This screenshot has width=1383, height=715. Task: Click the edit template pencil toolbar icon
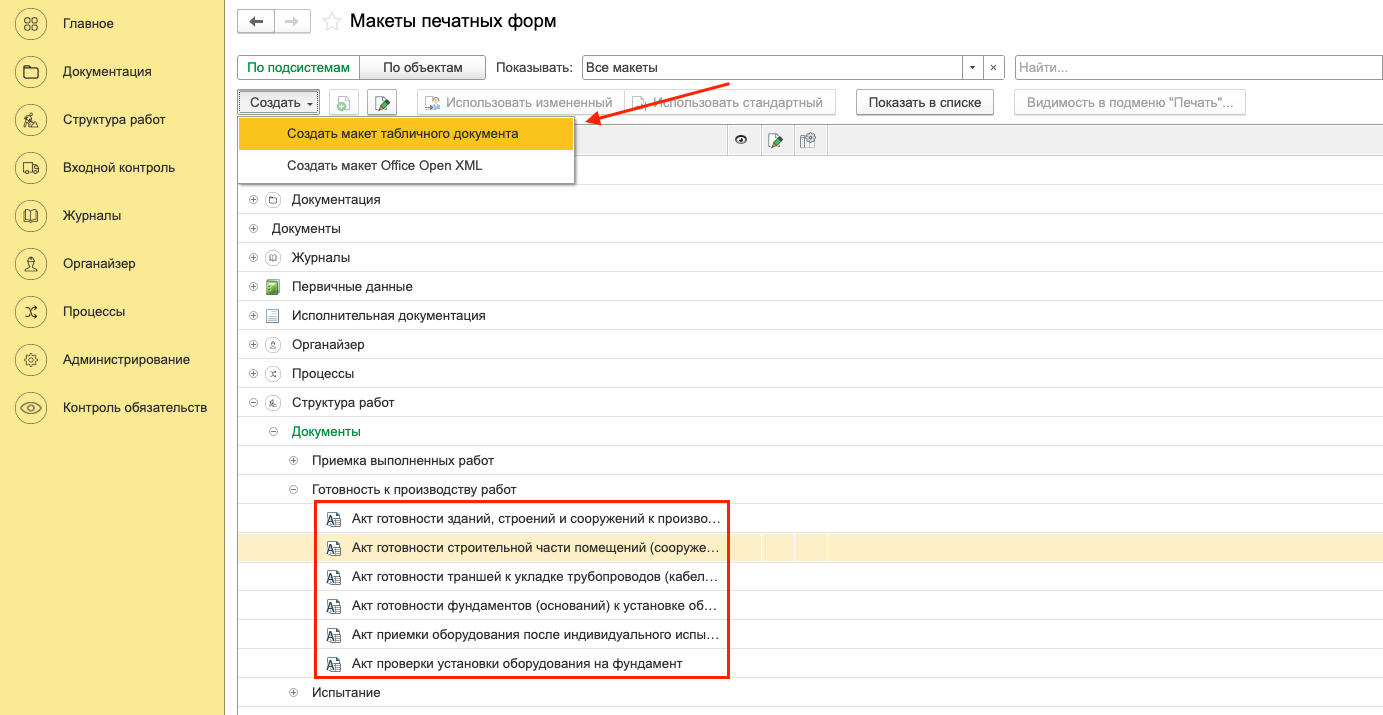click(x=382, y=103)
